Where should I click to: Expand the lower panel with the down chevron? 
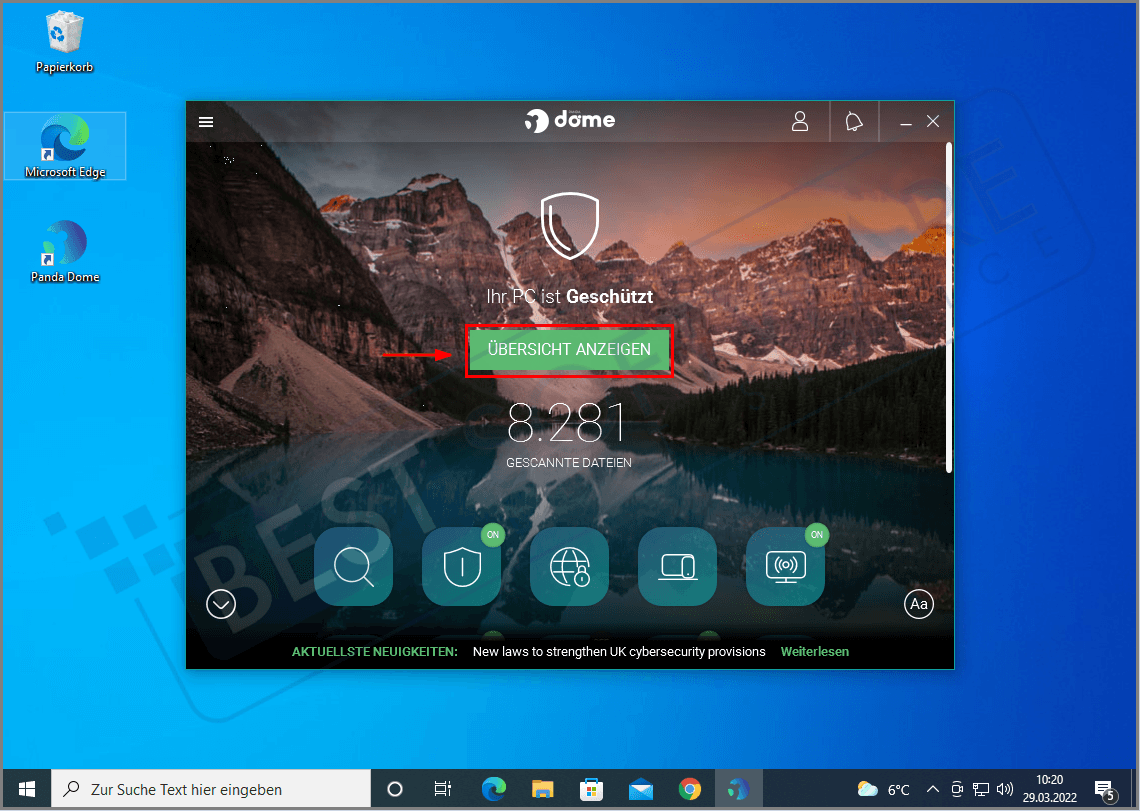[x=221, y=603]
